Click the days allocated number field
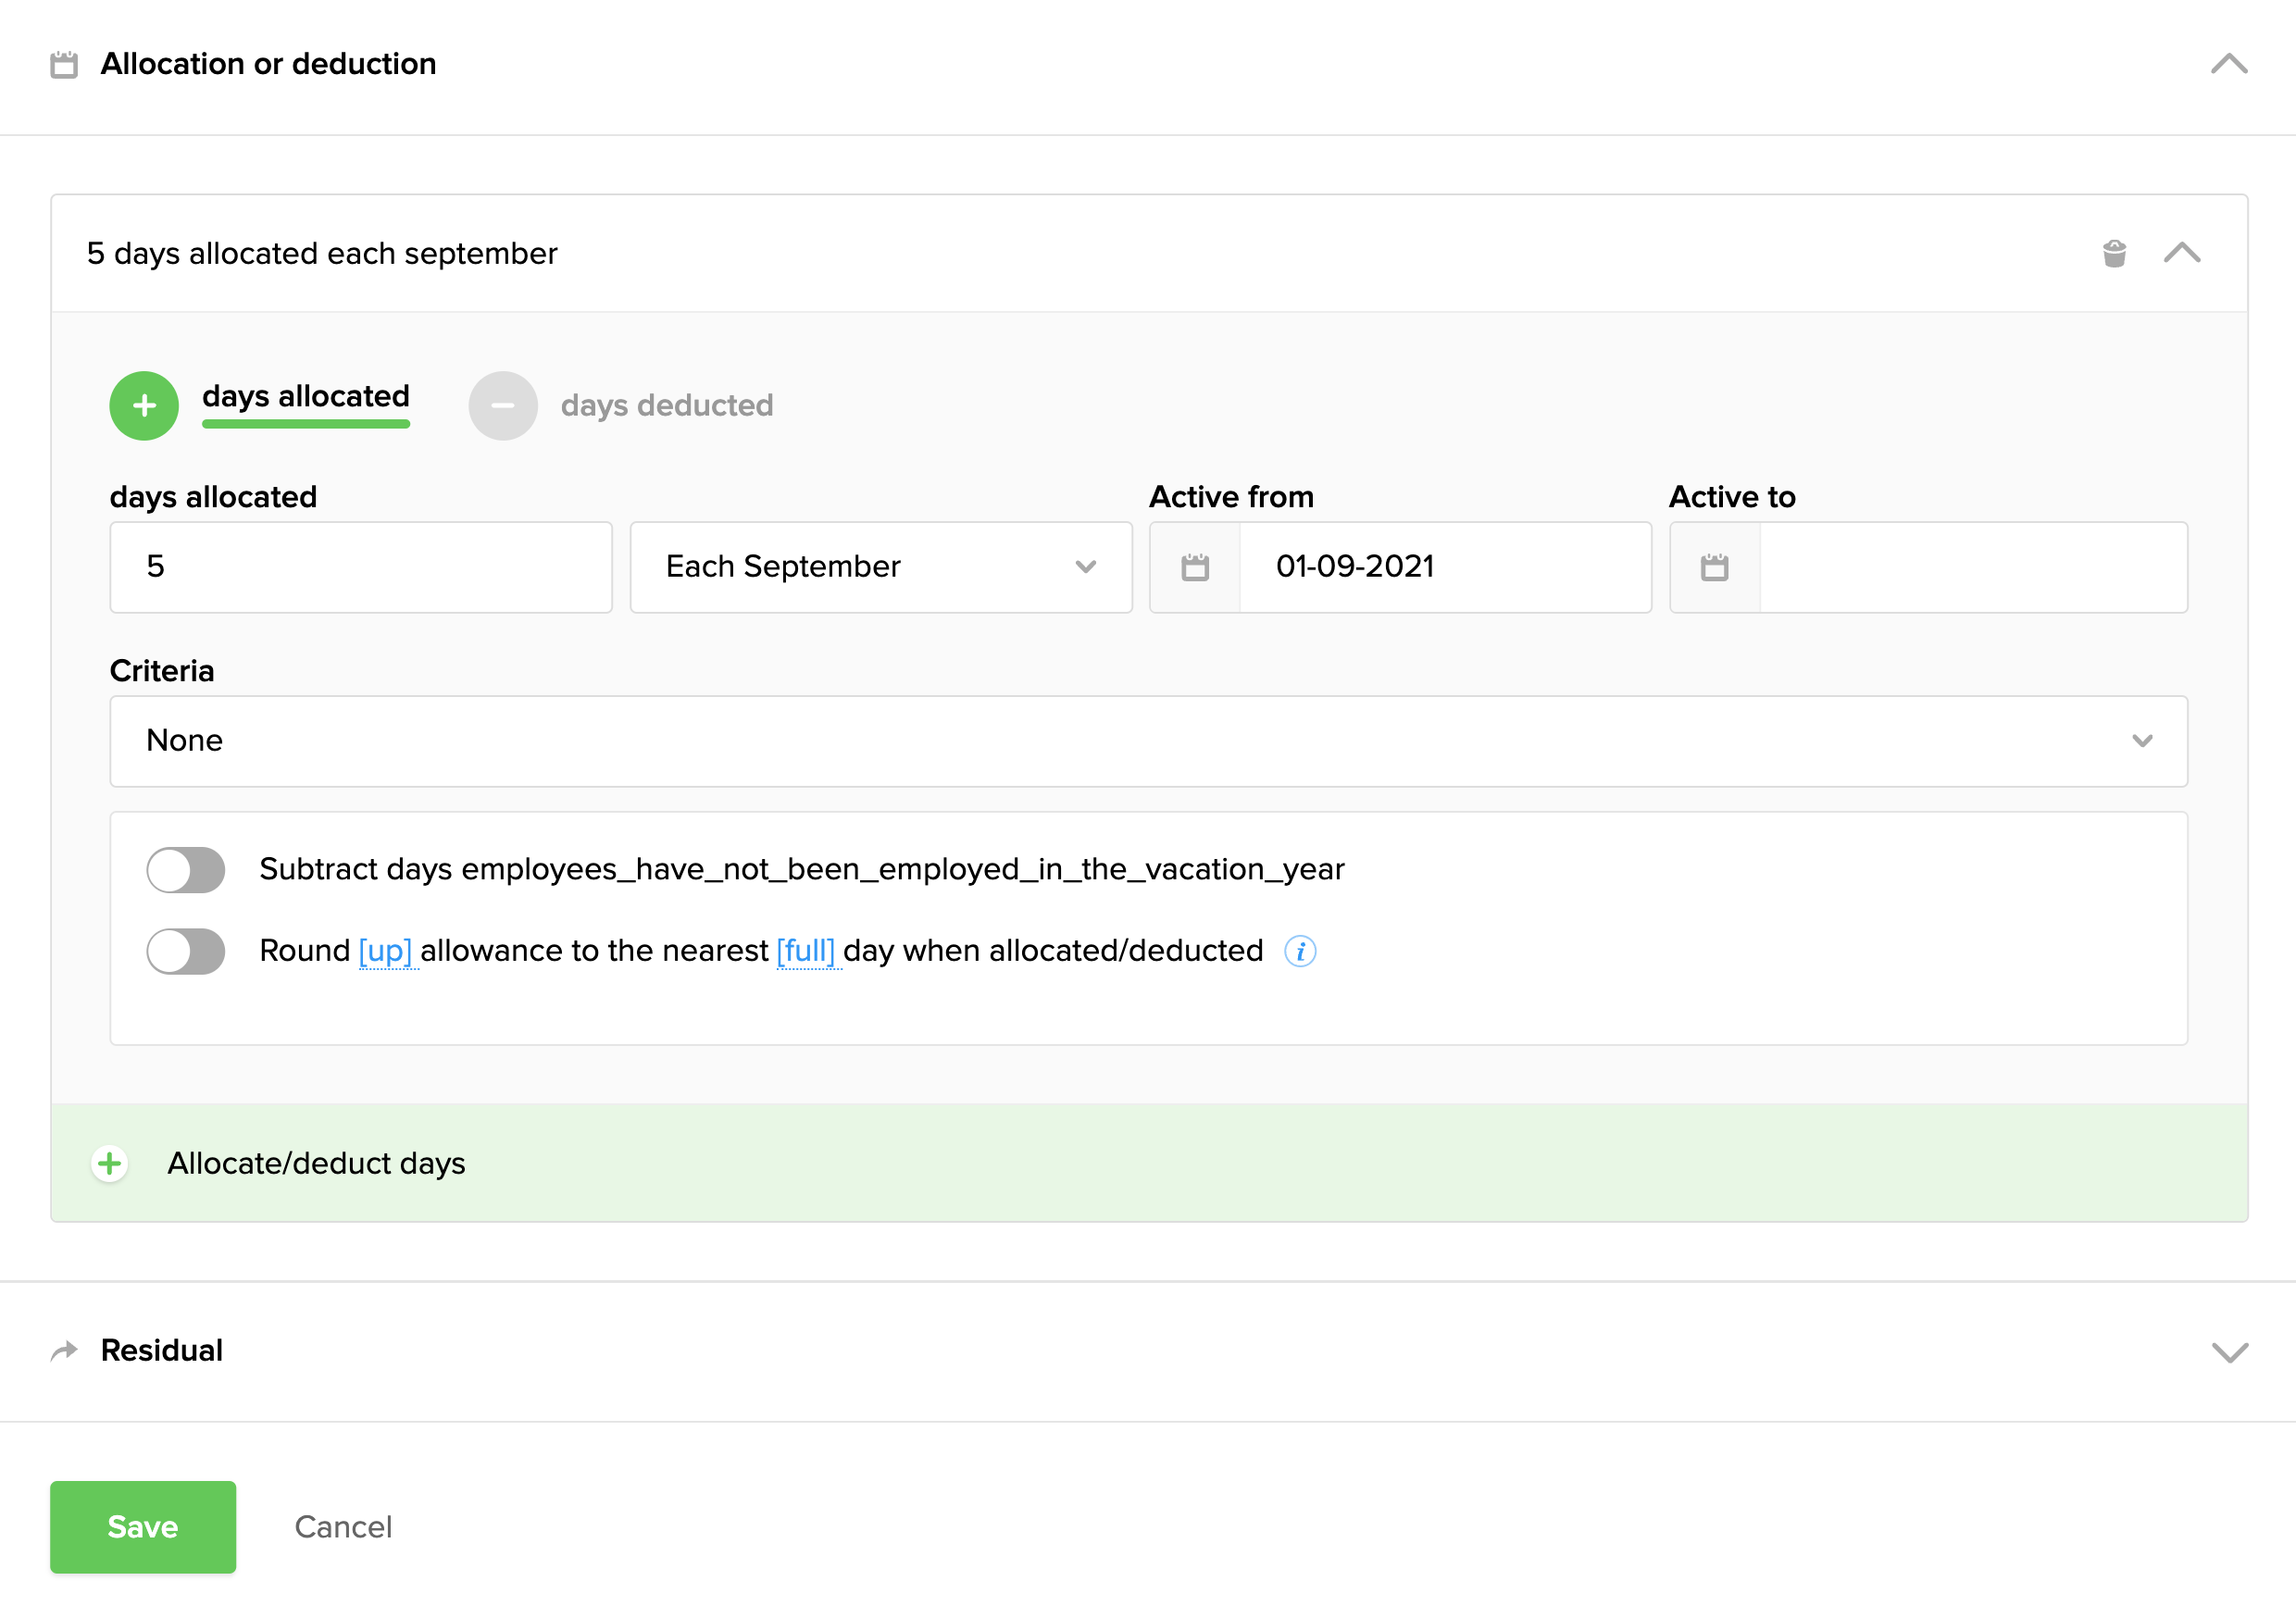This screenshot has width=2296, height=1618. click(360, 567)
